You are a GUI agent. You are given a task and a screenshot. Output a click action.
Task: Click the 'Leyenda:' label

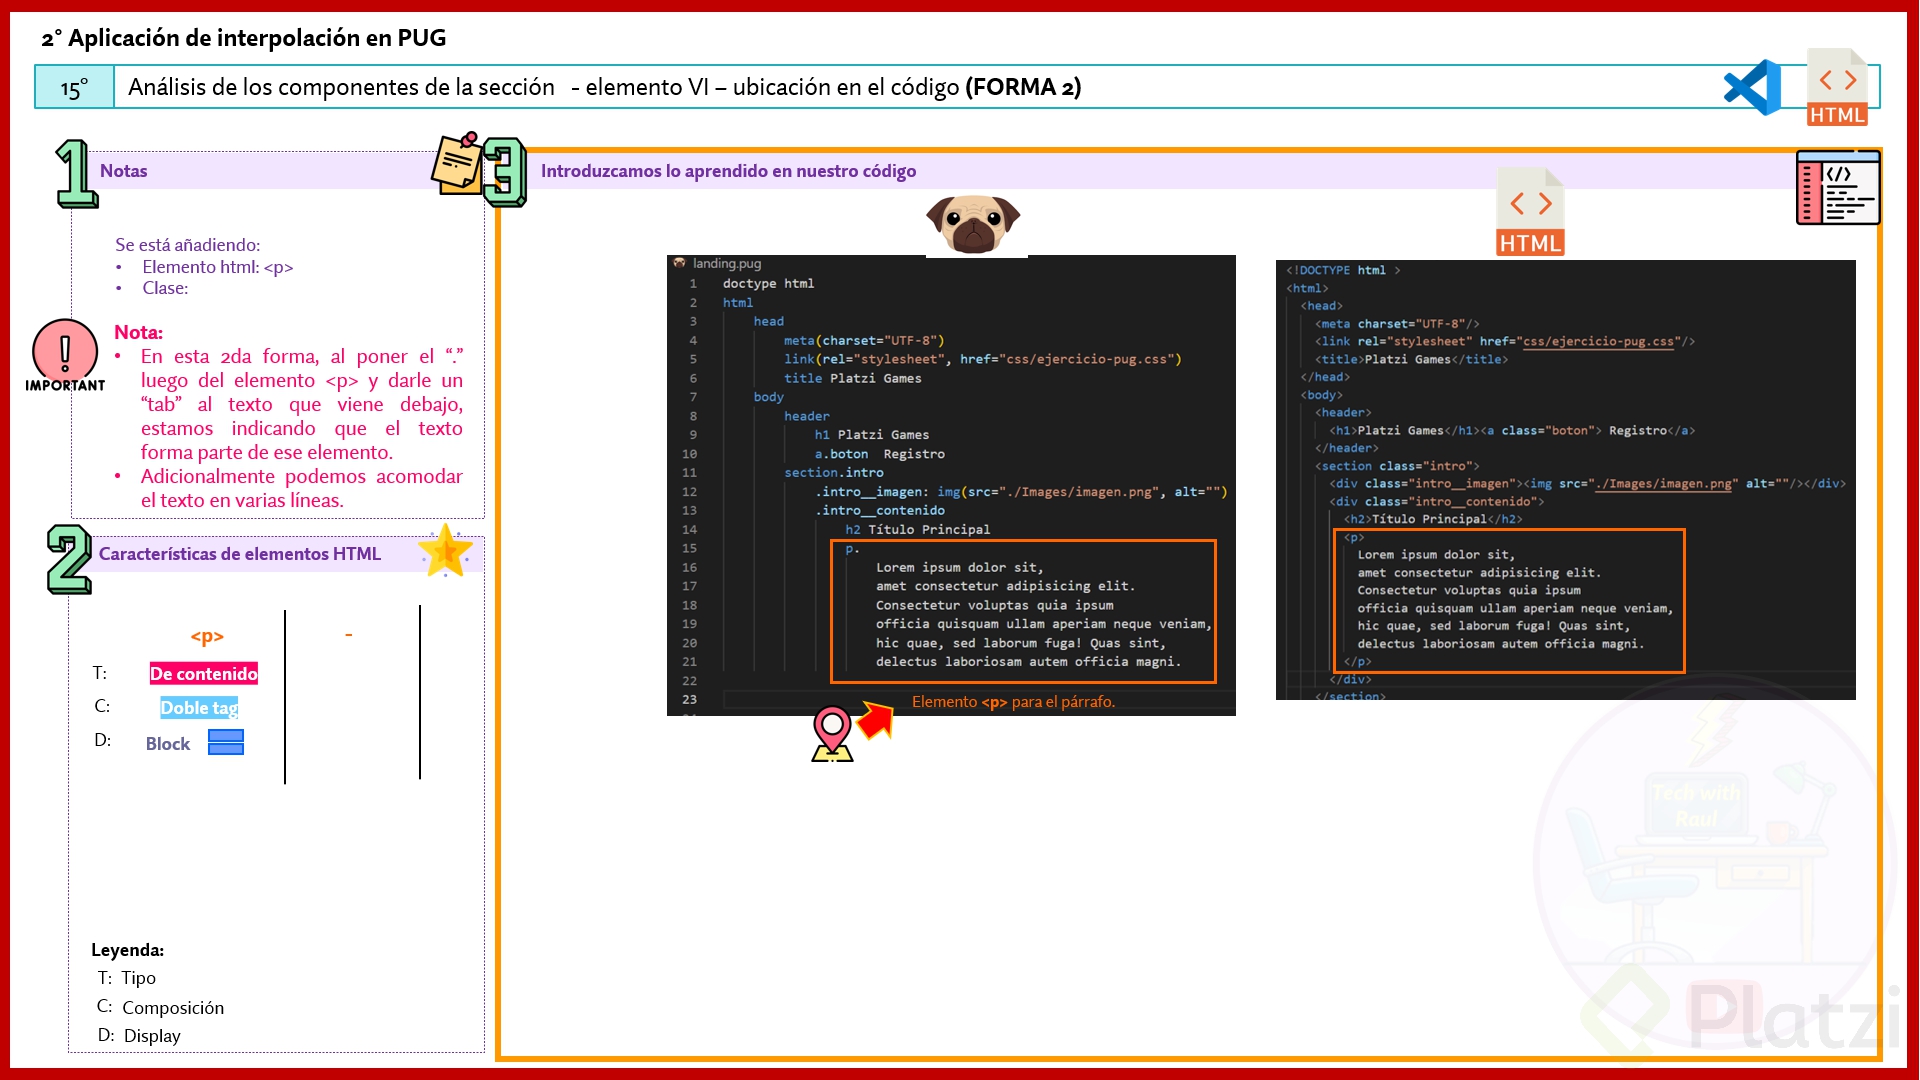click(127, 950)
